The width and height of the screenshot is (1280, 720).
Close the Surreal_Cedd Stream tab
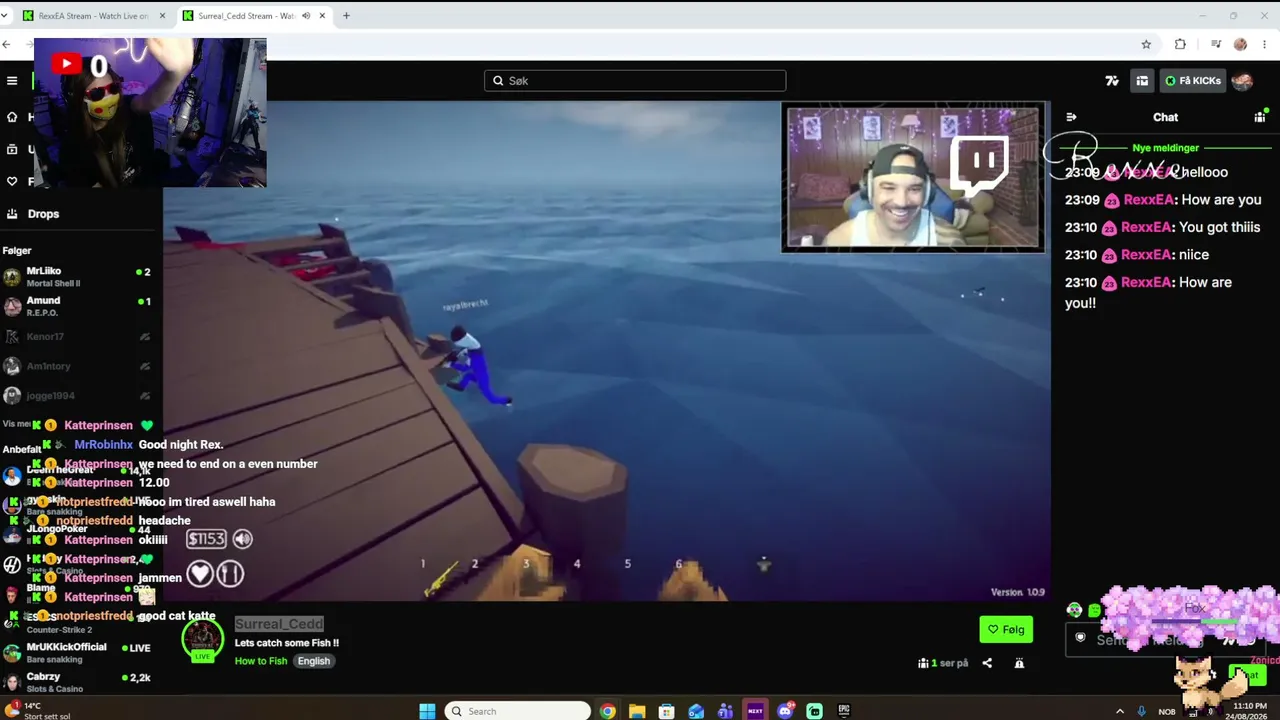[322, 16]
